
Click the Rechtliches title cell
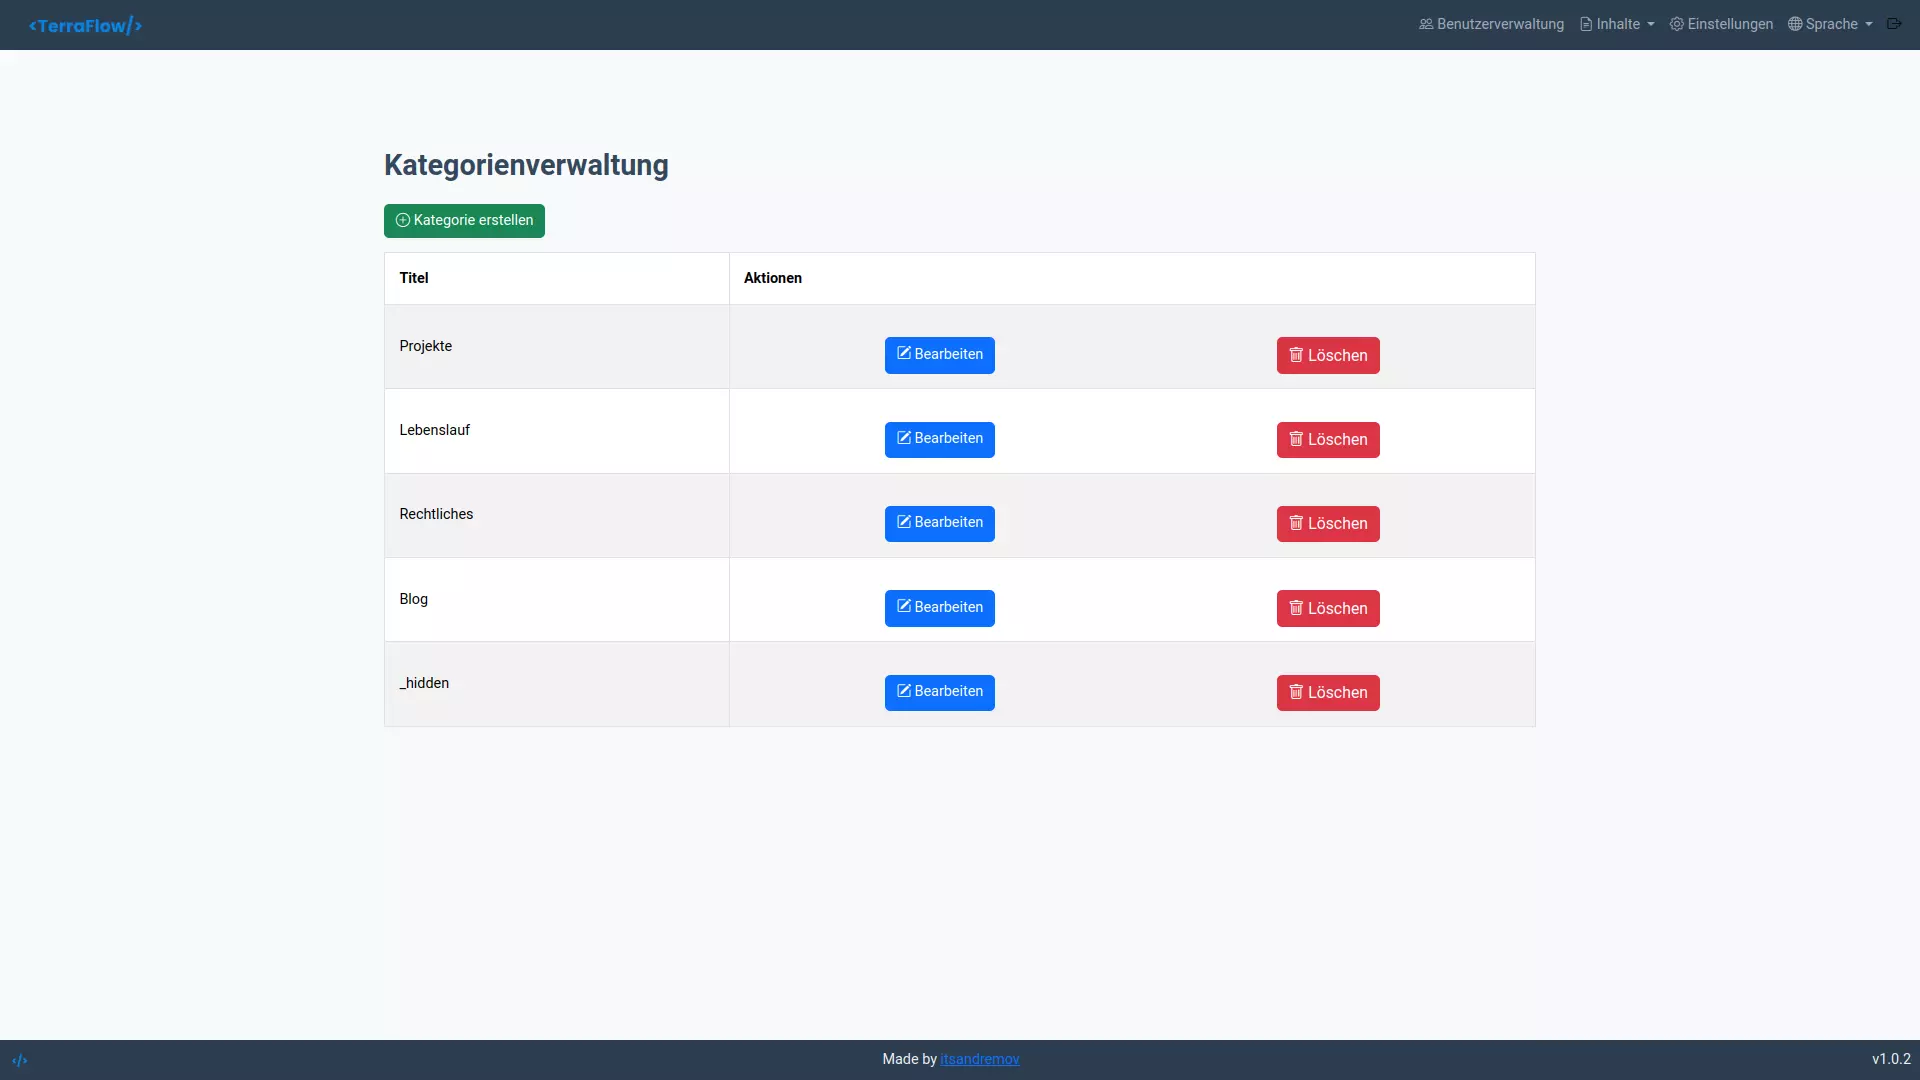pyautogui.click(x=557, y=515)
